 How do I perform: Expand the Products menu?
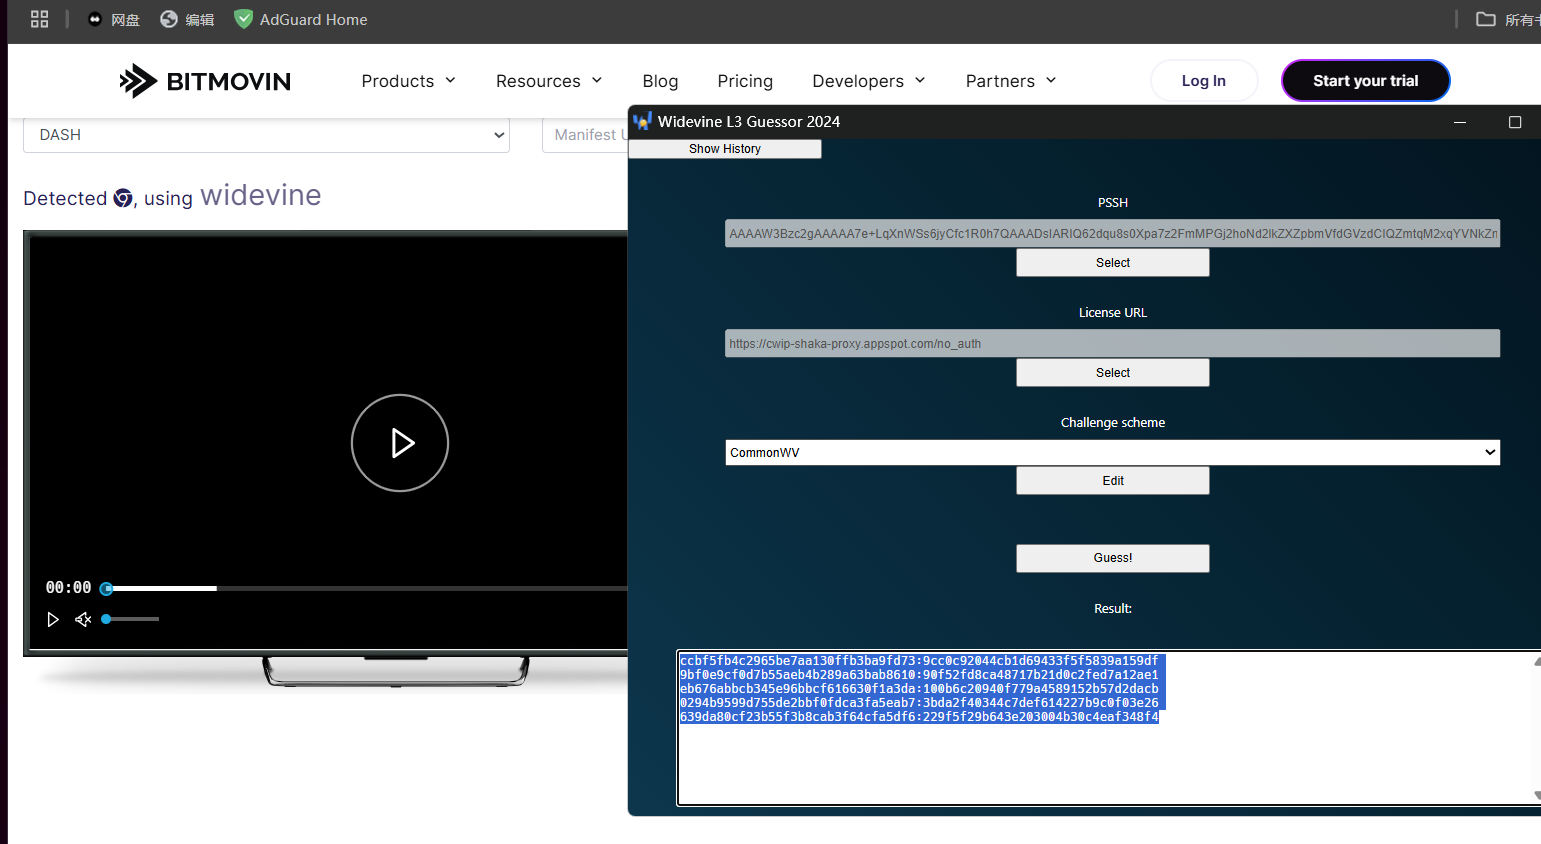tap(409, 81)
